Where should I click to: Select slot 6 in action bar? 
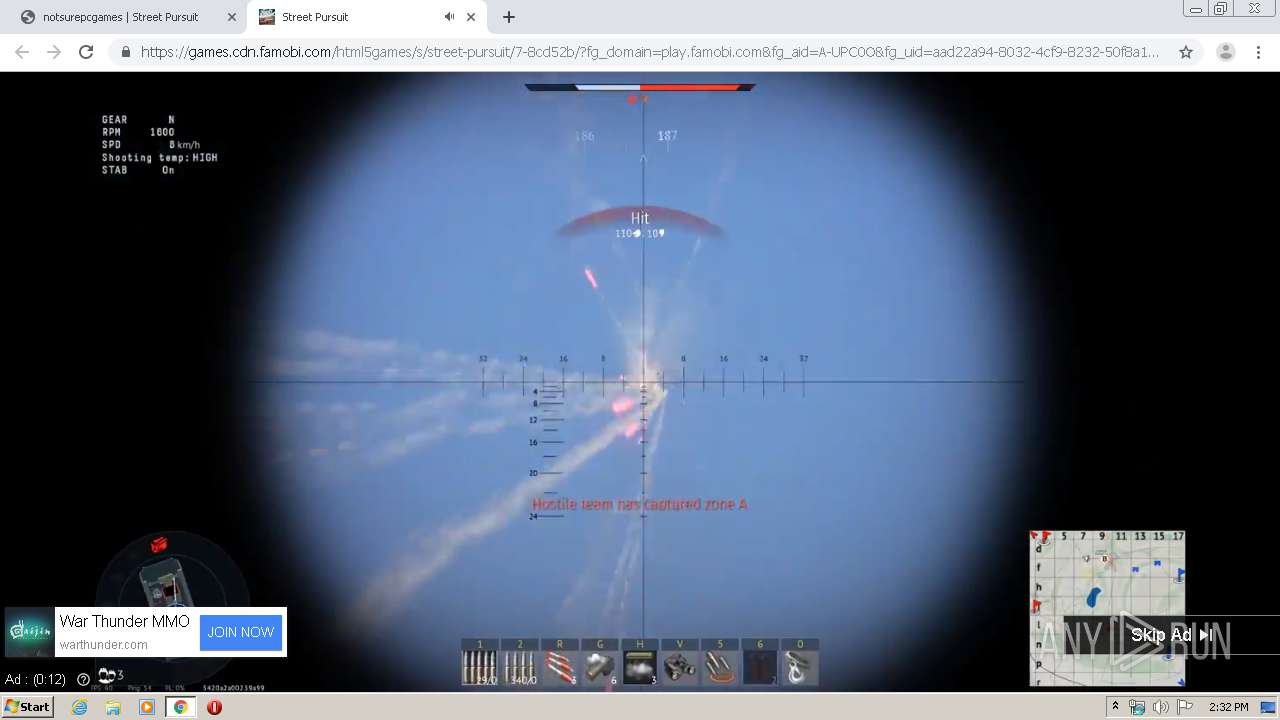(x=760, y=662)
